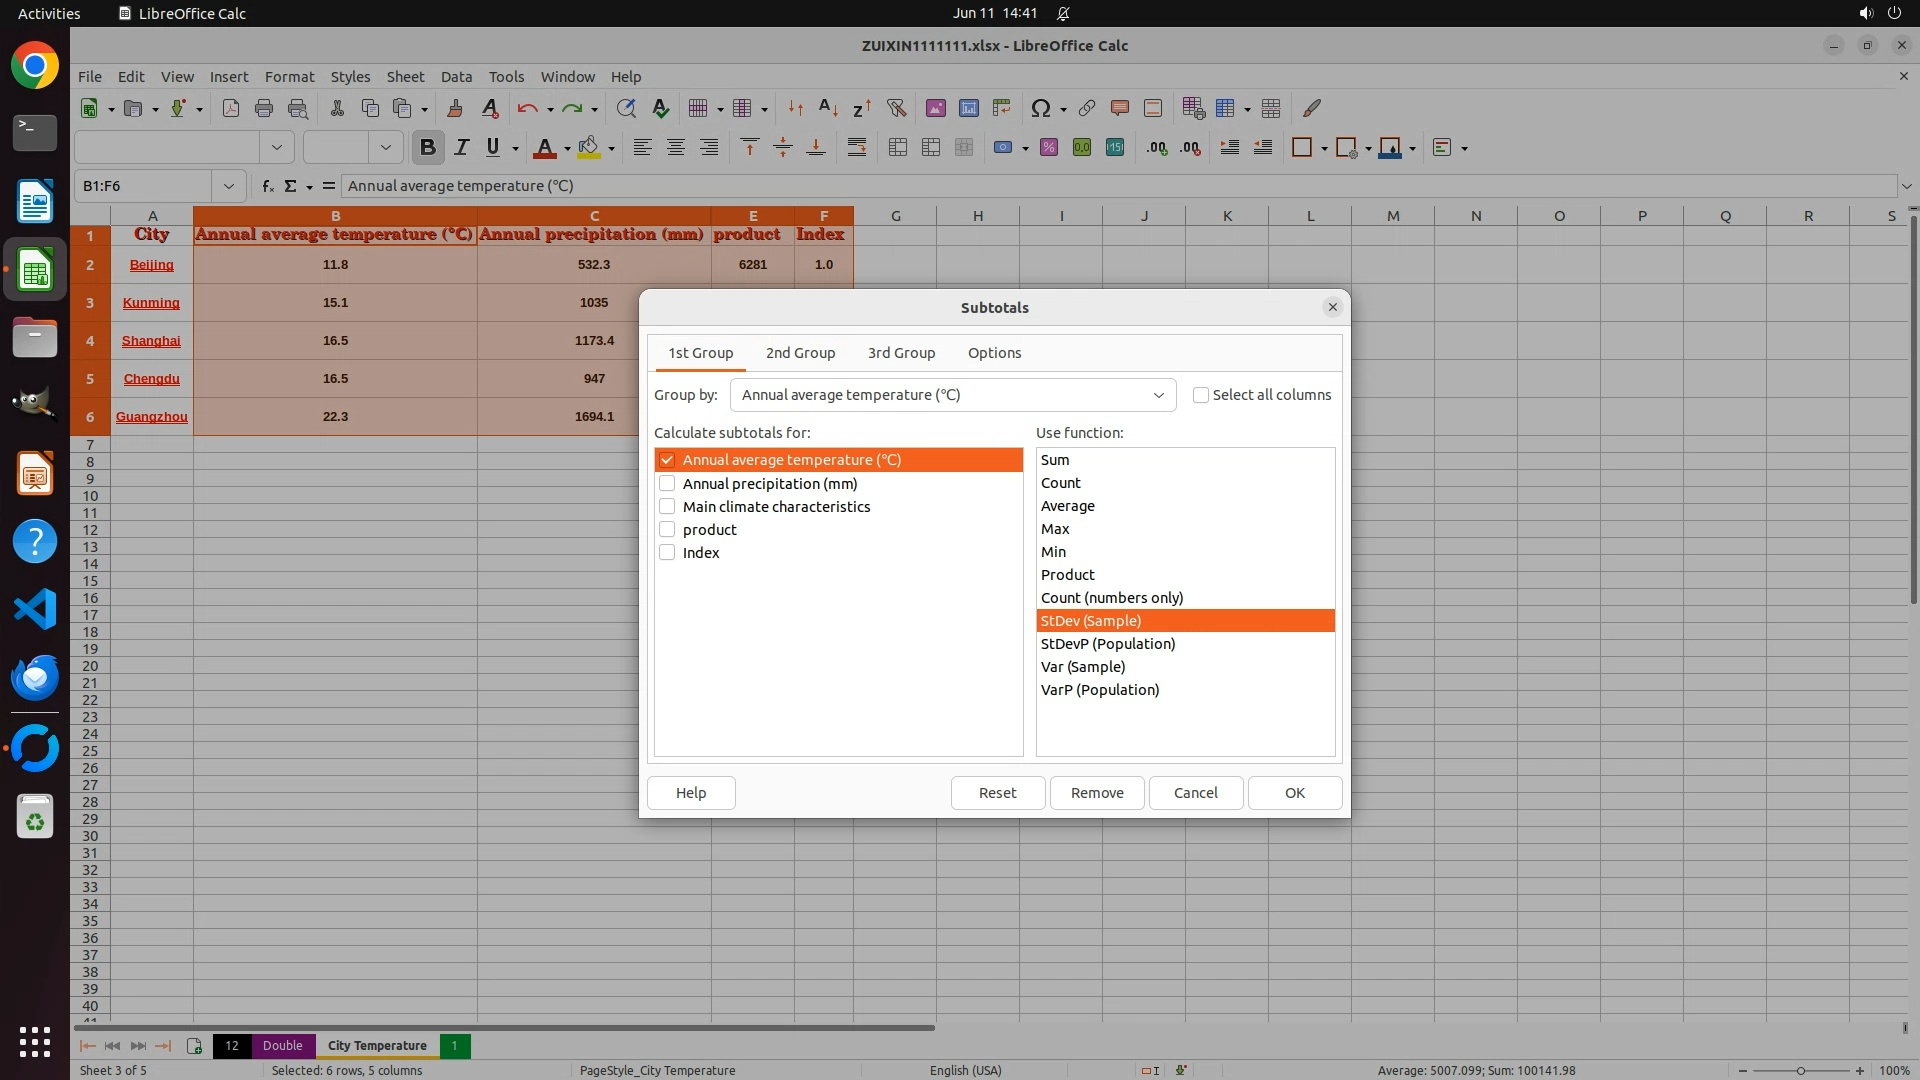The image size is (1920, 1080).
Task: Click the Insert Special Character omega icon
Action: click(x=1040, y=108)
